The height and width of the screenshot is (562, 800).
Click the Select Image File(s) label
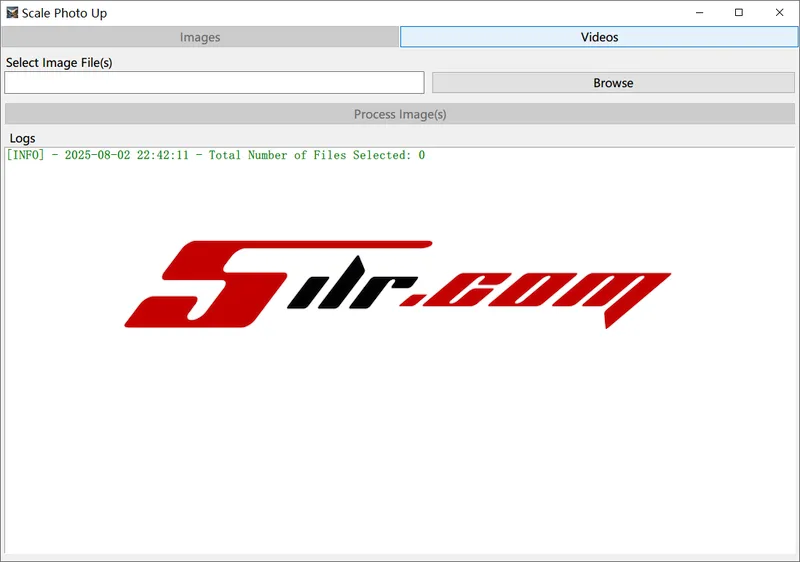click(x=59, y=63)
